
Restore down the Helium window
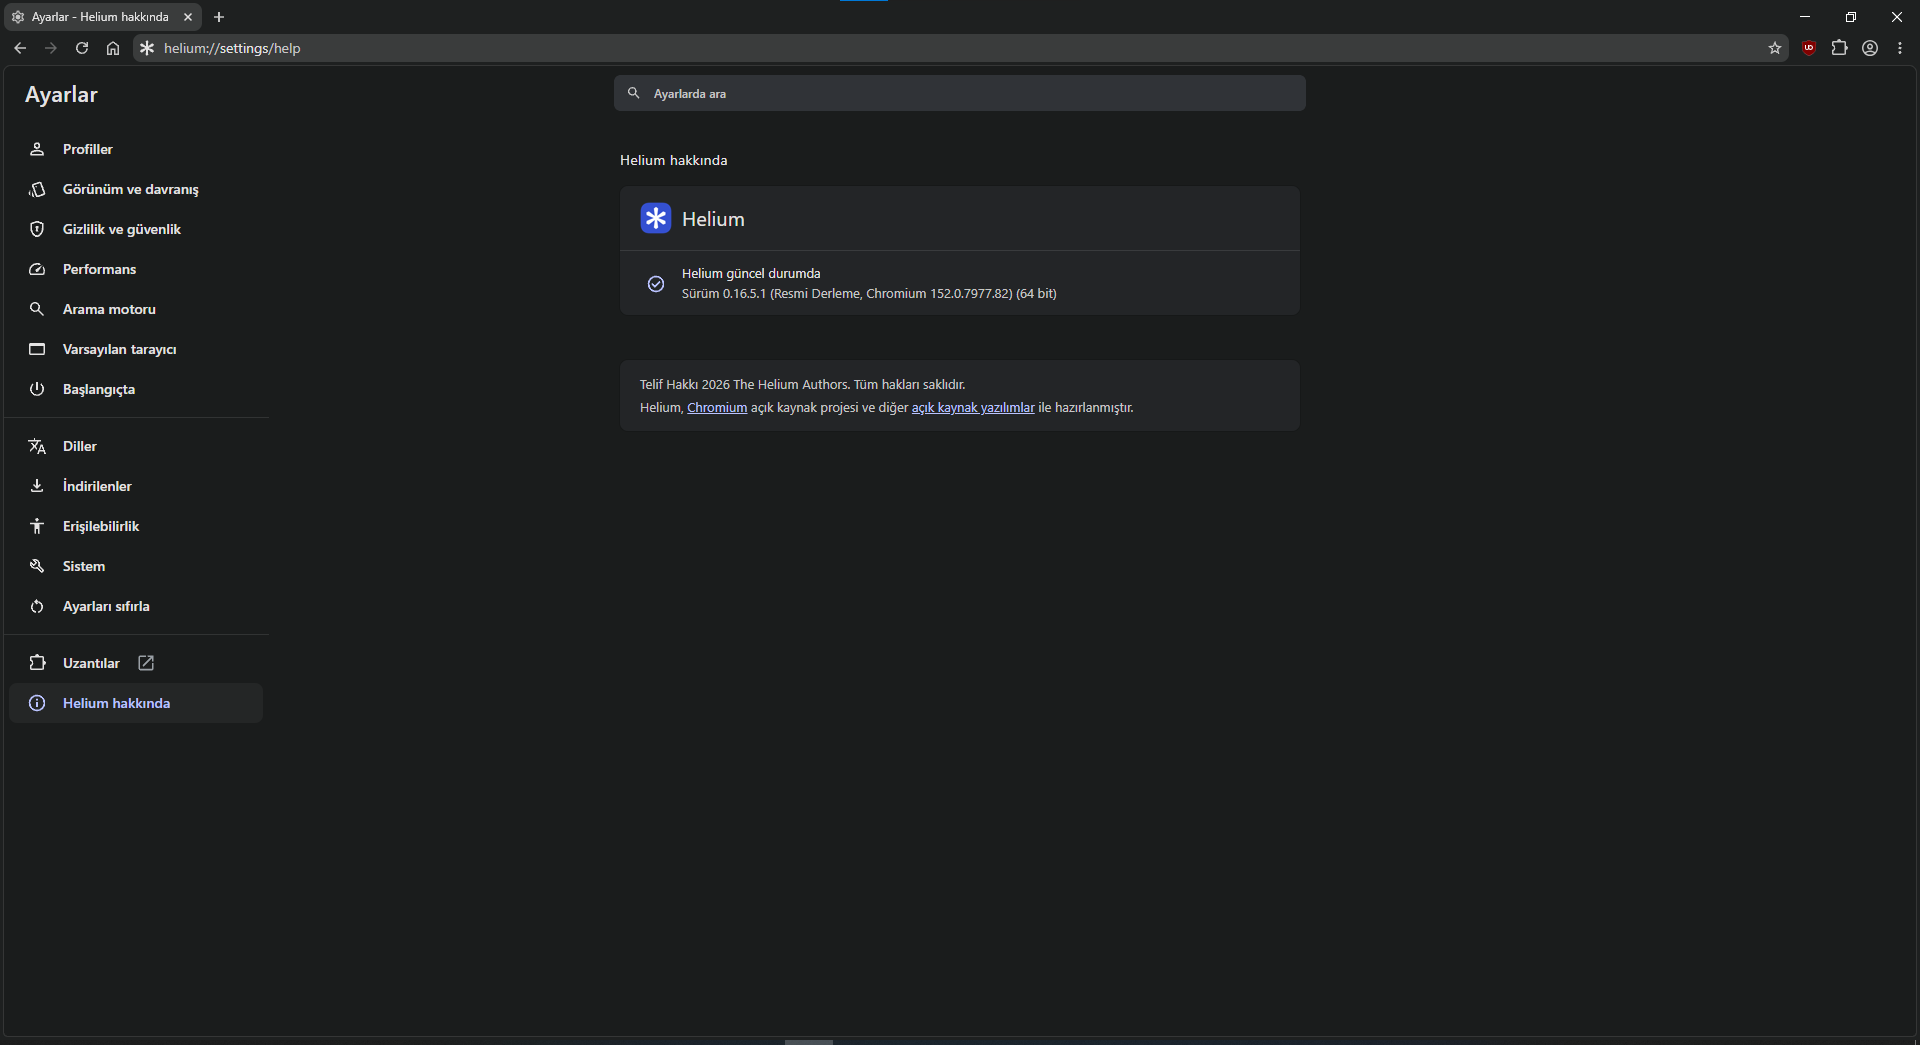pyautogui.click(x=1851, y=17)
